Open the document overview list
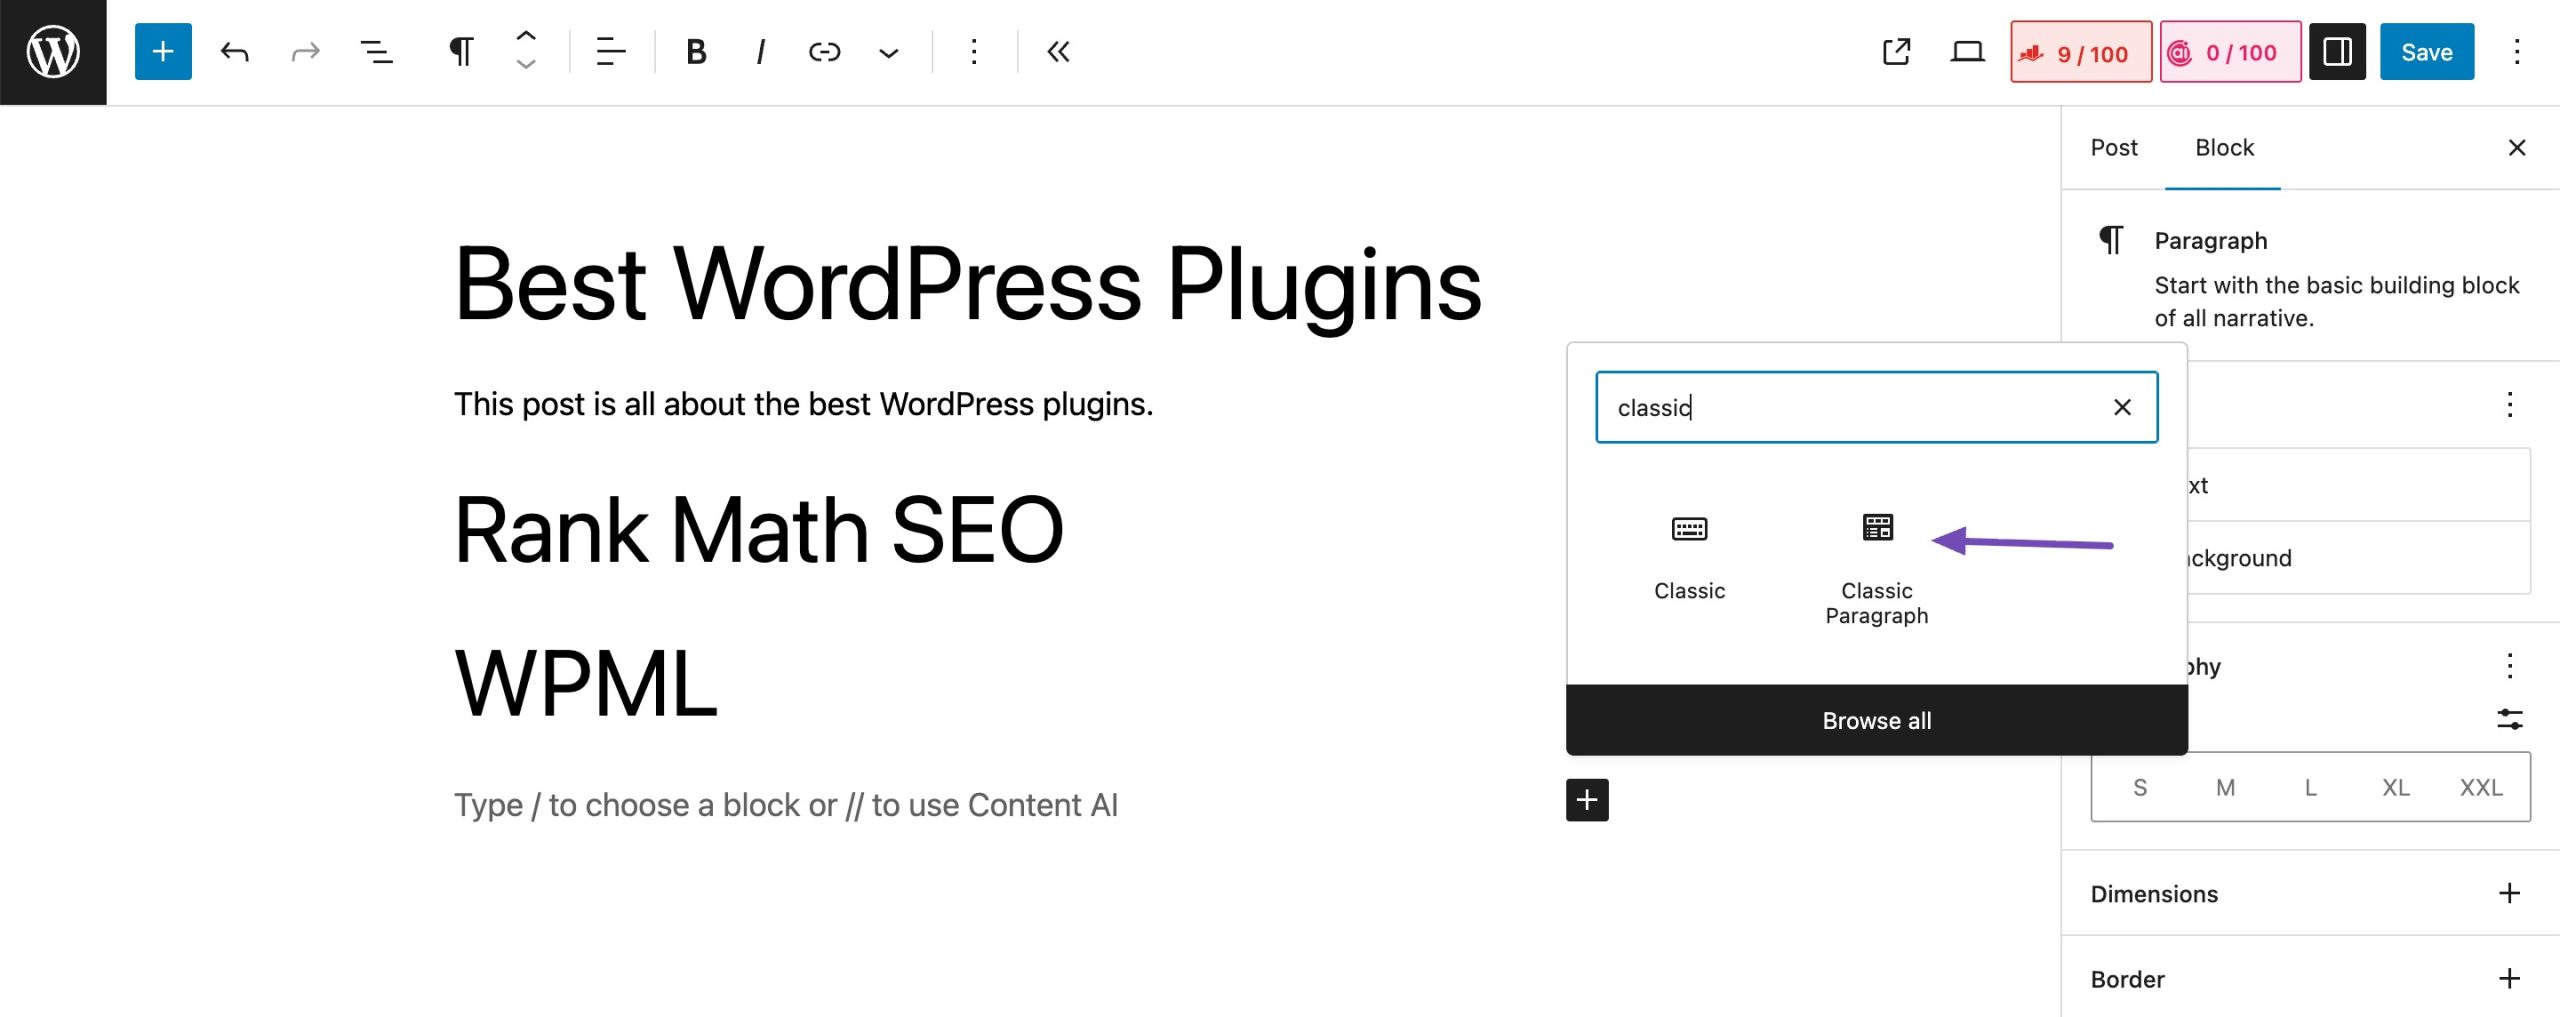This screenshot has width=2560, height=1017. pyautogui.click(x=376, y=52)
